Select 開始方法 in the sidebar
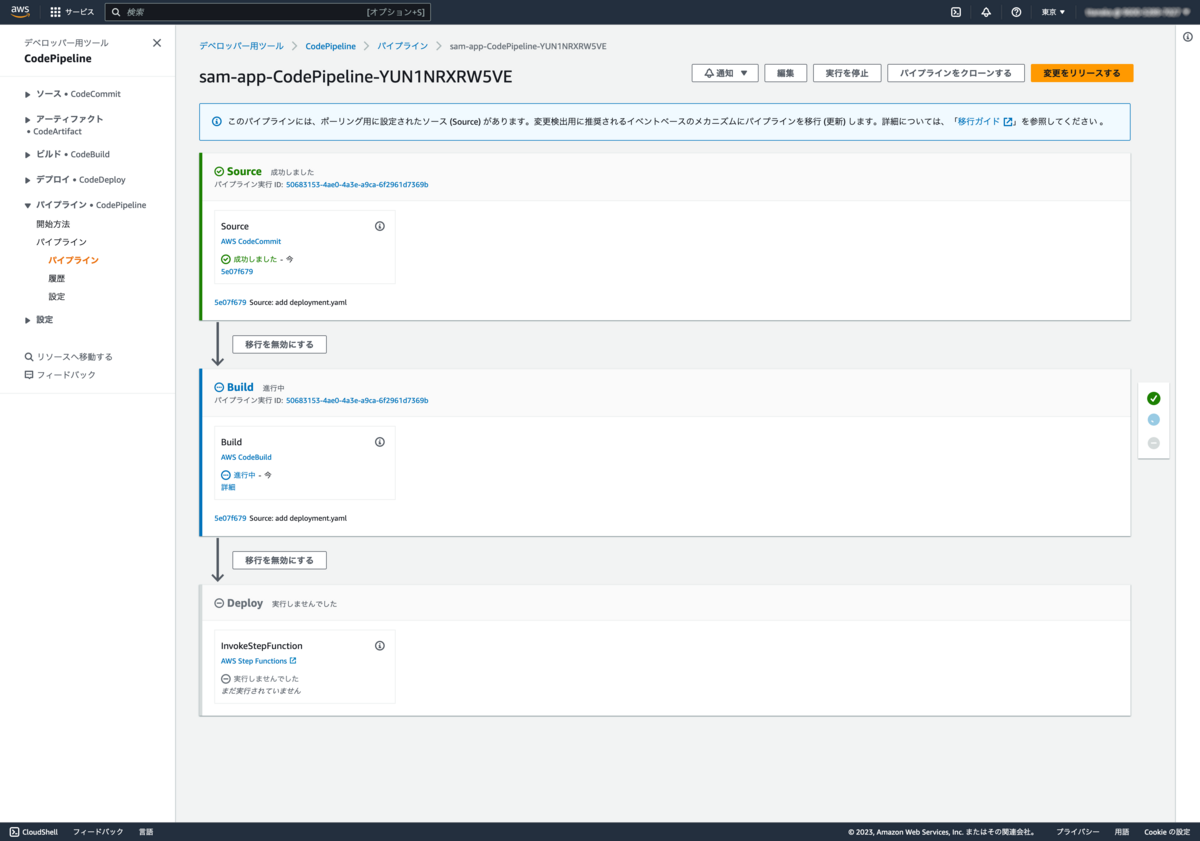Screen dimensions: 1200x841 click(x=53, y=224)
